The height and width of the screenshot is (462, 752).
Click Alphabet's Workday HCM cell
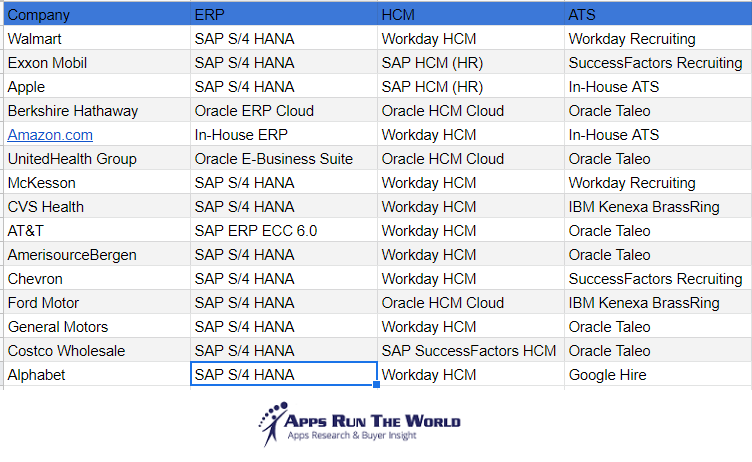point(471,374)
